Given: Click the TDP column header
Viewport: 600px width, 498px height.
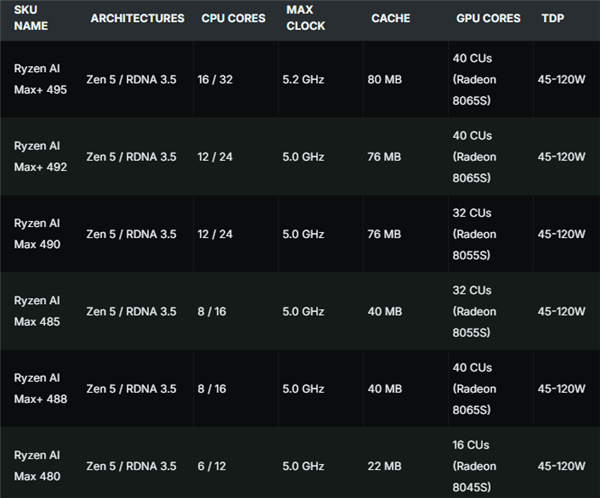Looking at the screenshot, I should [x=553, y=18].
